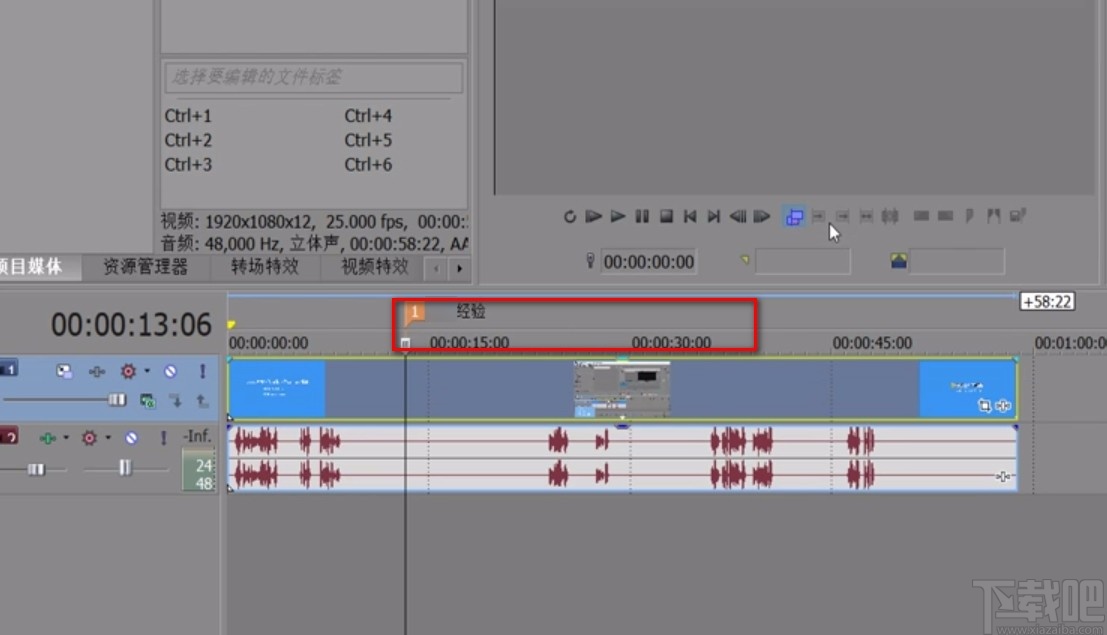Click the single marker flag icon in the trimmer
The width and height of the screenshot is (1107, 635).
click(969, 216)
